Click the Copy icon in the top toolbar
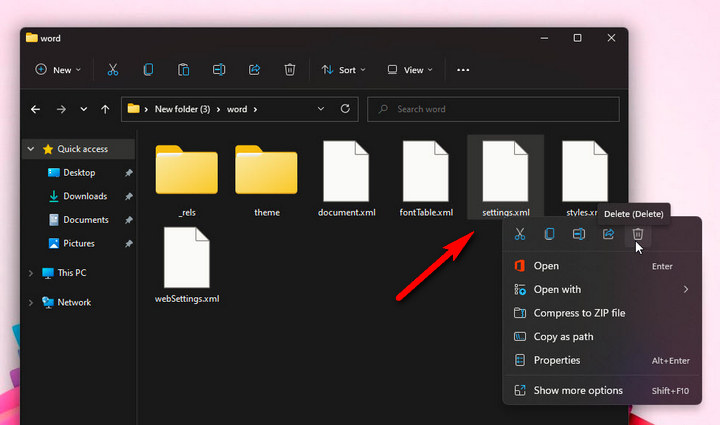Image resolution: width=720 pixels, height=425 pixels. pyautogui.click(x=148, y=70)
